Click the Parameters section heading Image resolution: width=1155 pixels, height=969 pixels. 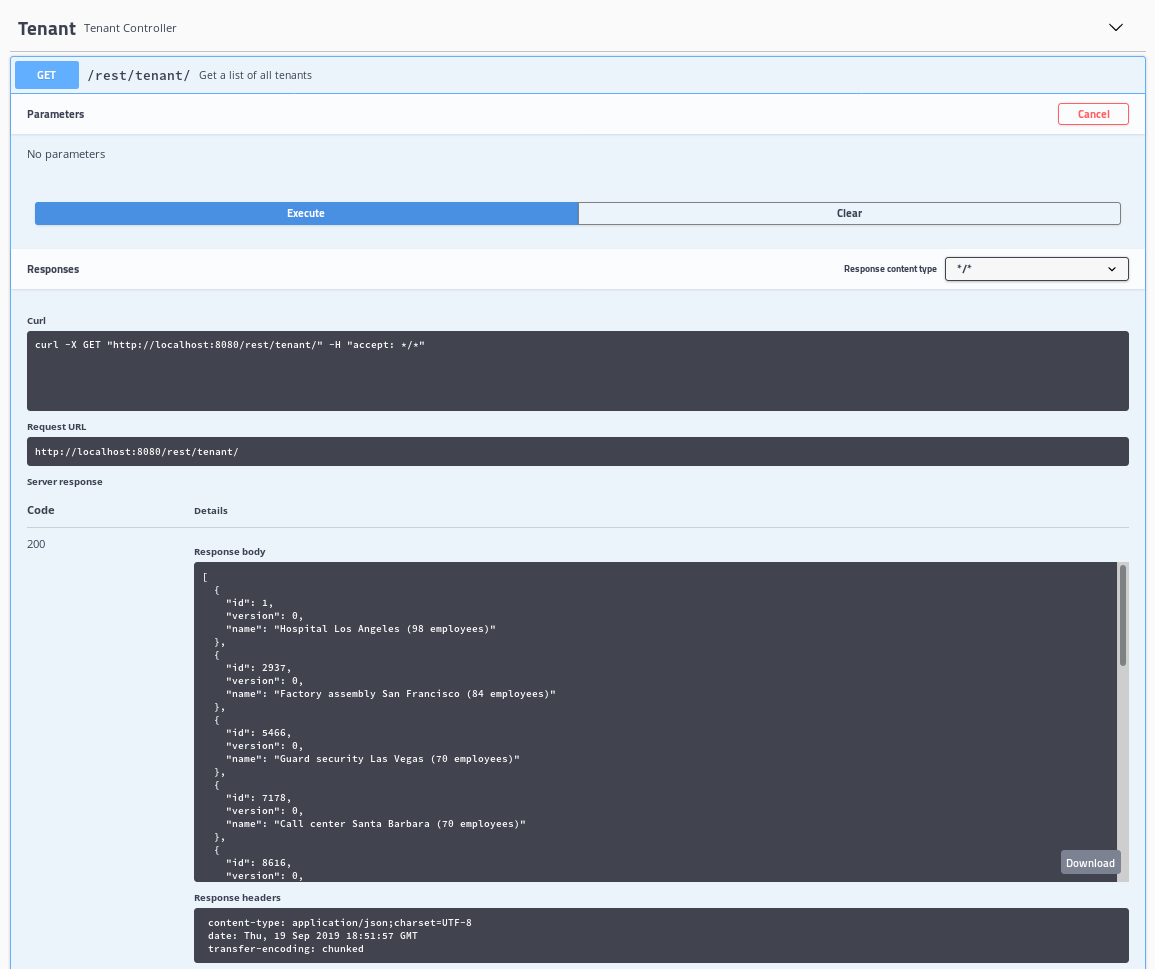point(56,114)
